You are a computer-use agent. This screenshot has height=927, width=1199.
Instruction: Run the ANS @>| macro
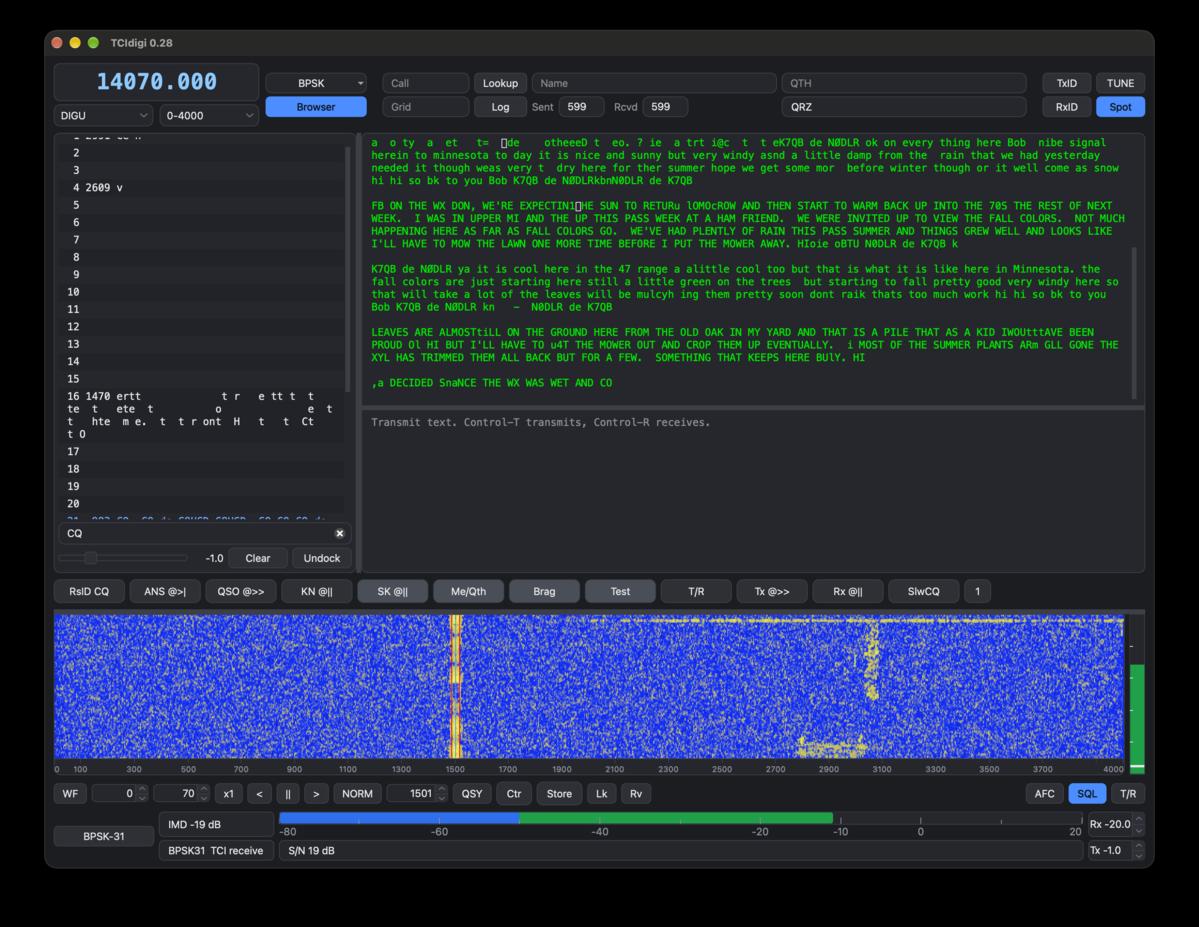[164, 591]
